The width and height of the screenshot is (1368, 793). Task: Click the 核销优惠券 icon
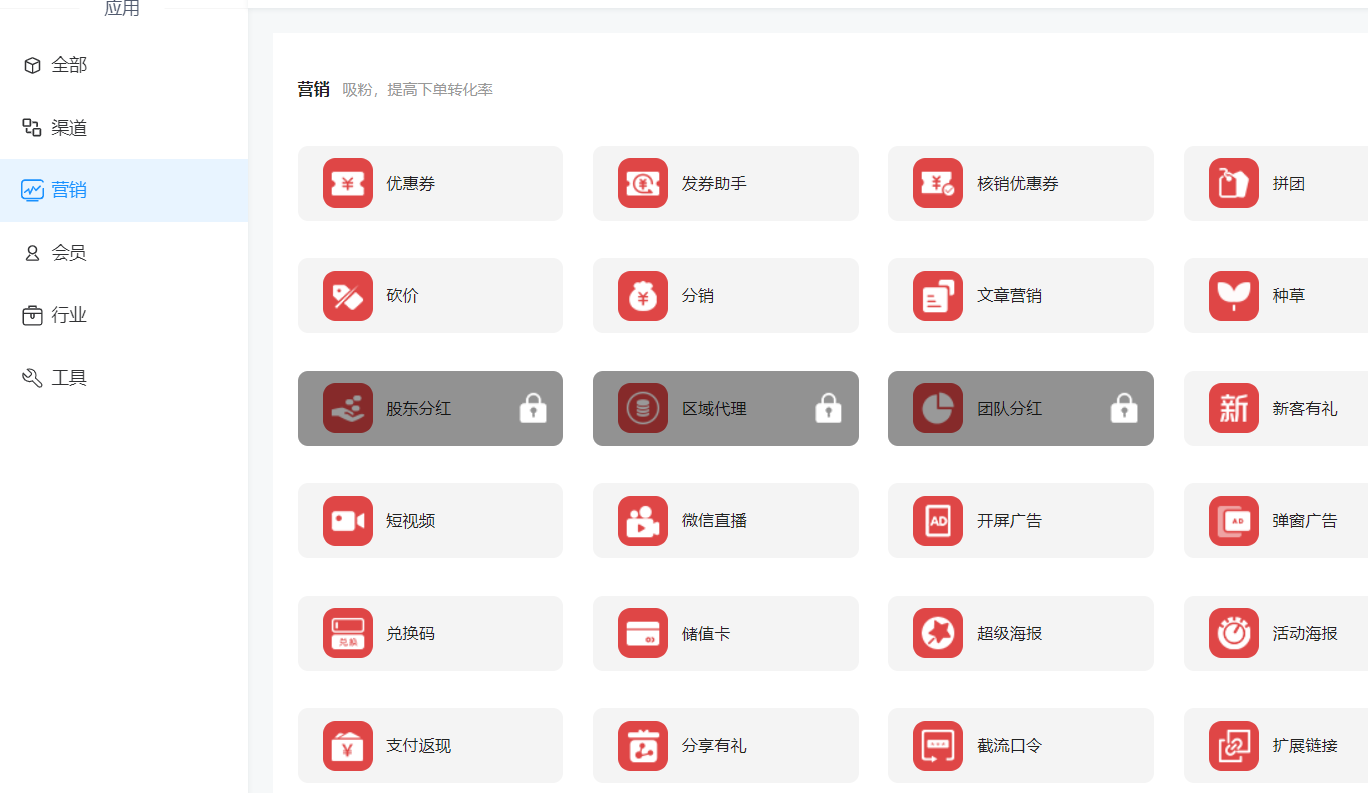coord(937,183)
